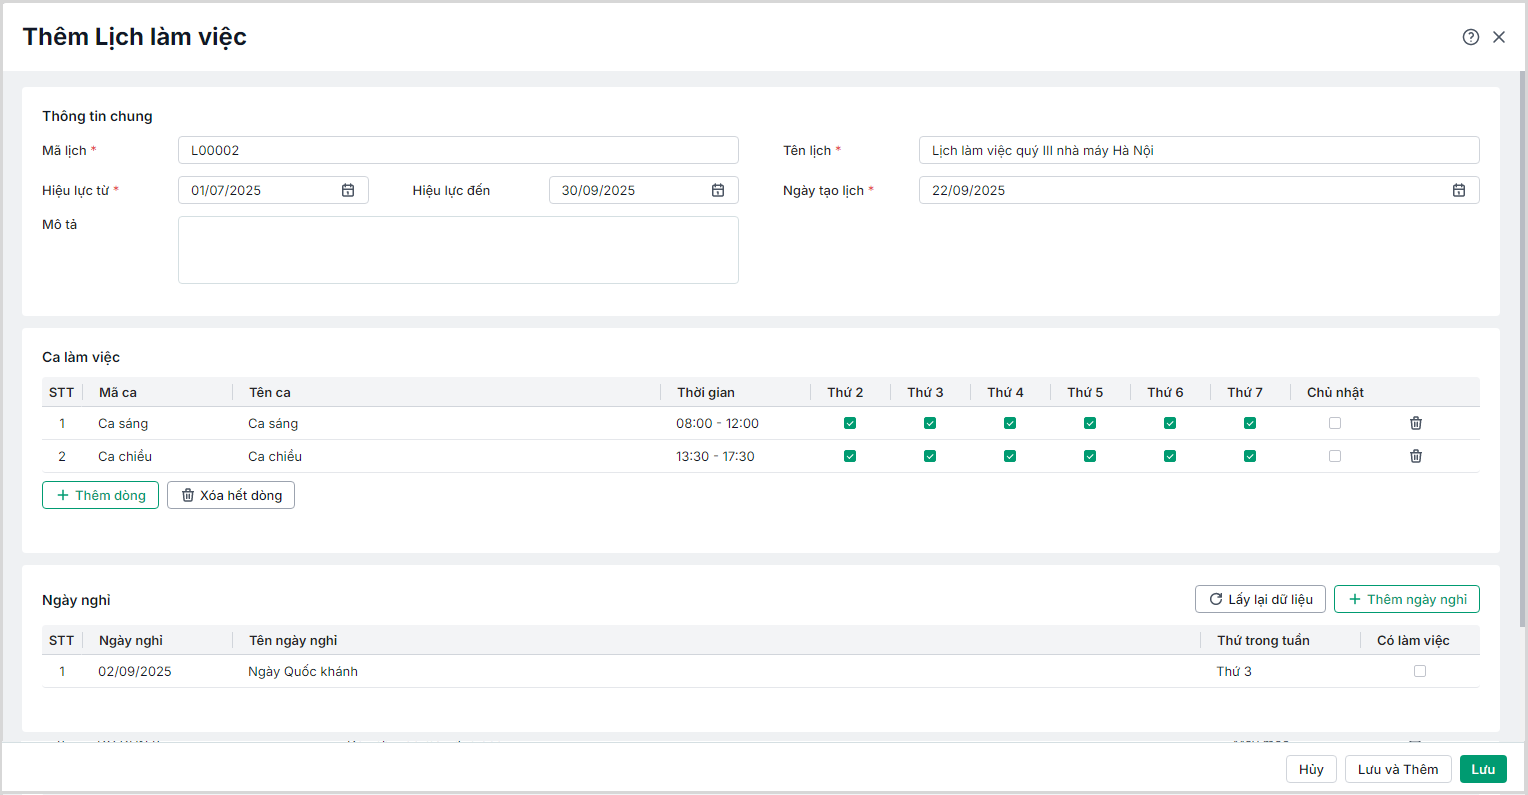The image size is (1528, 795).
Task: Open the help question mark icon
Action: (x=1470, y=37)
